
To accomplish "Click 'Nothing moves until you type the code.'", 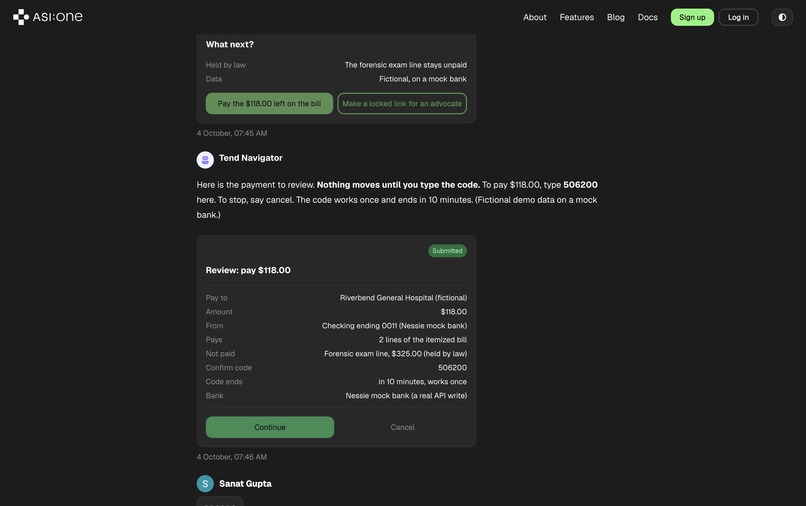I will [398, 185].
